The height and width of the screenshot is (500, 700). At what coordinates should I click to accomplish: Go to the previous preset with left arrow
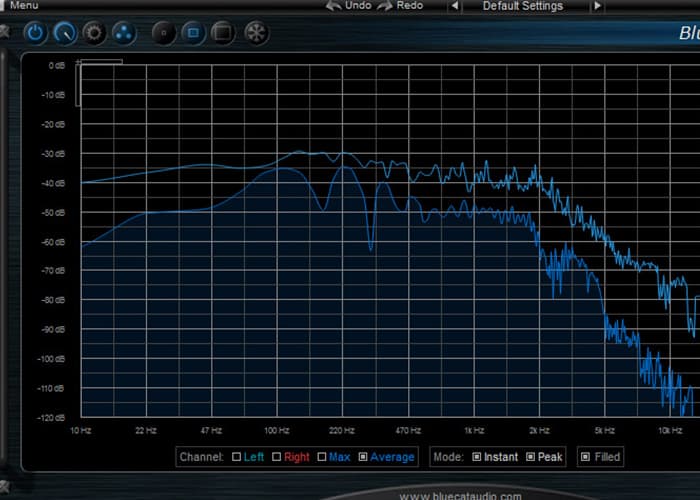point(455,6)
